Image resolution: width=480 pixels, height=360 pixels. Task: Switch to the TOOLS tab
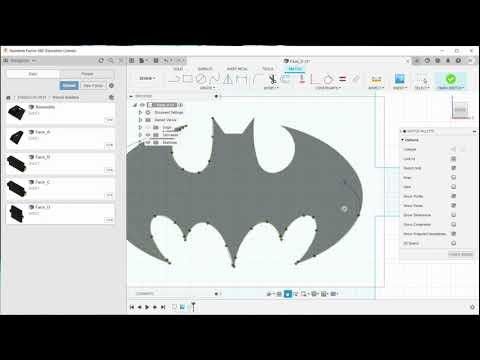pyautogui.click(x=268, y=69)
